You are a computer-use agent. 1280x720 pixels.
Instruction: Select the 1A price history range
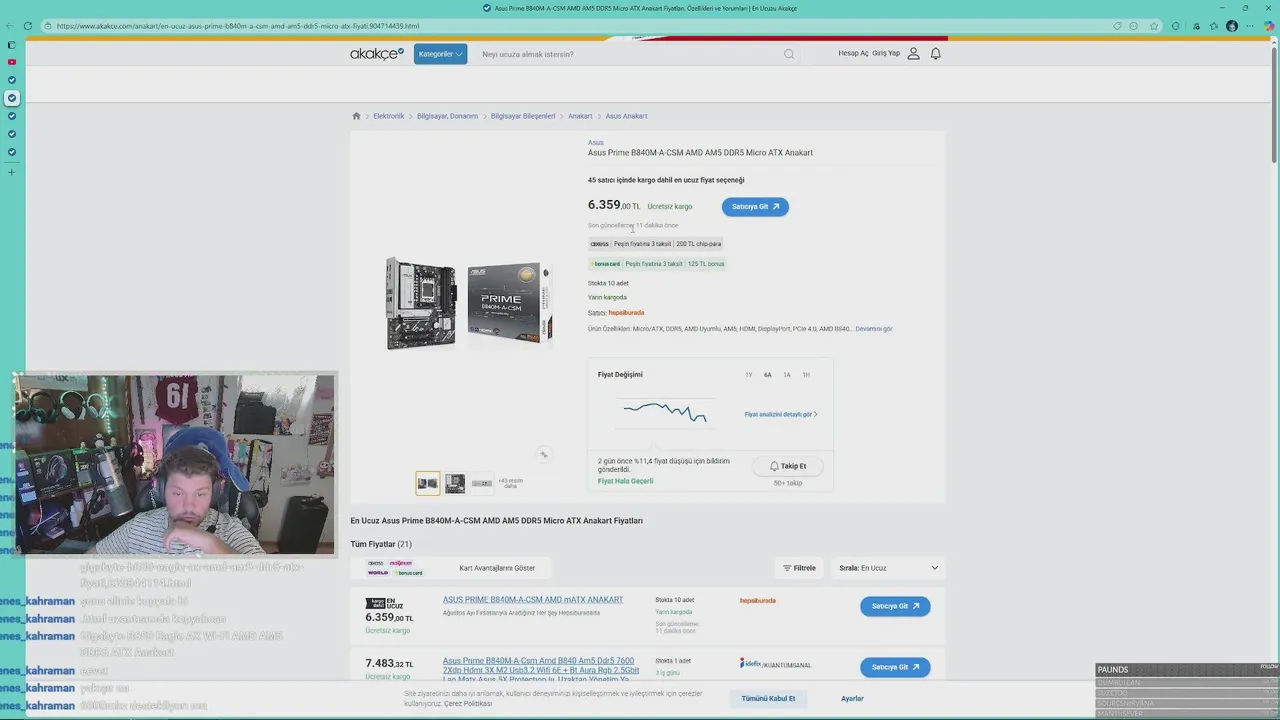pyautogui.click(x=787, y=375)
